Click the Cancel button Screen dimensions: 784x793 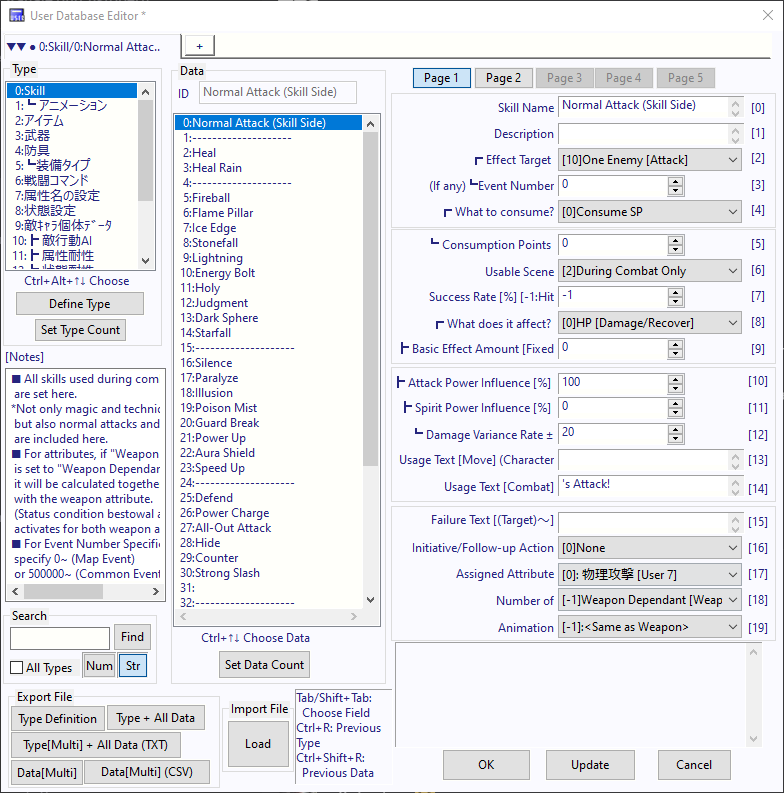(x=694, y=765)
